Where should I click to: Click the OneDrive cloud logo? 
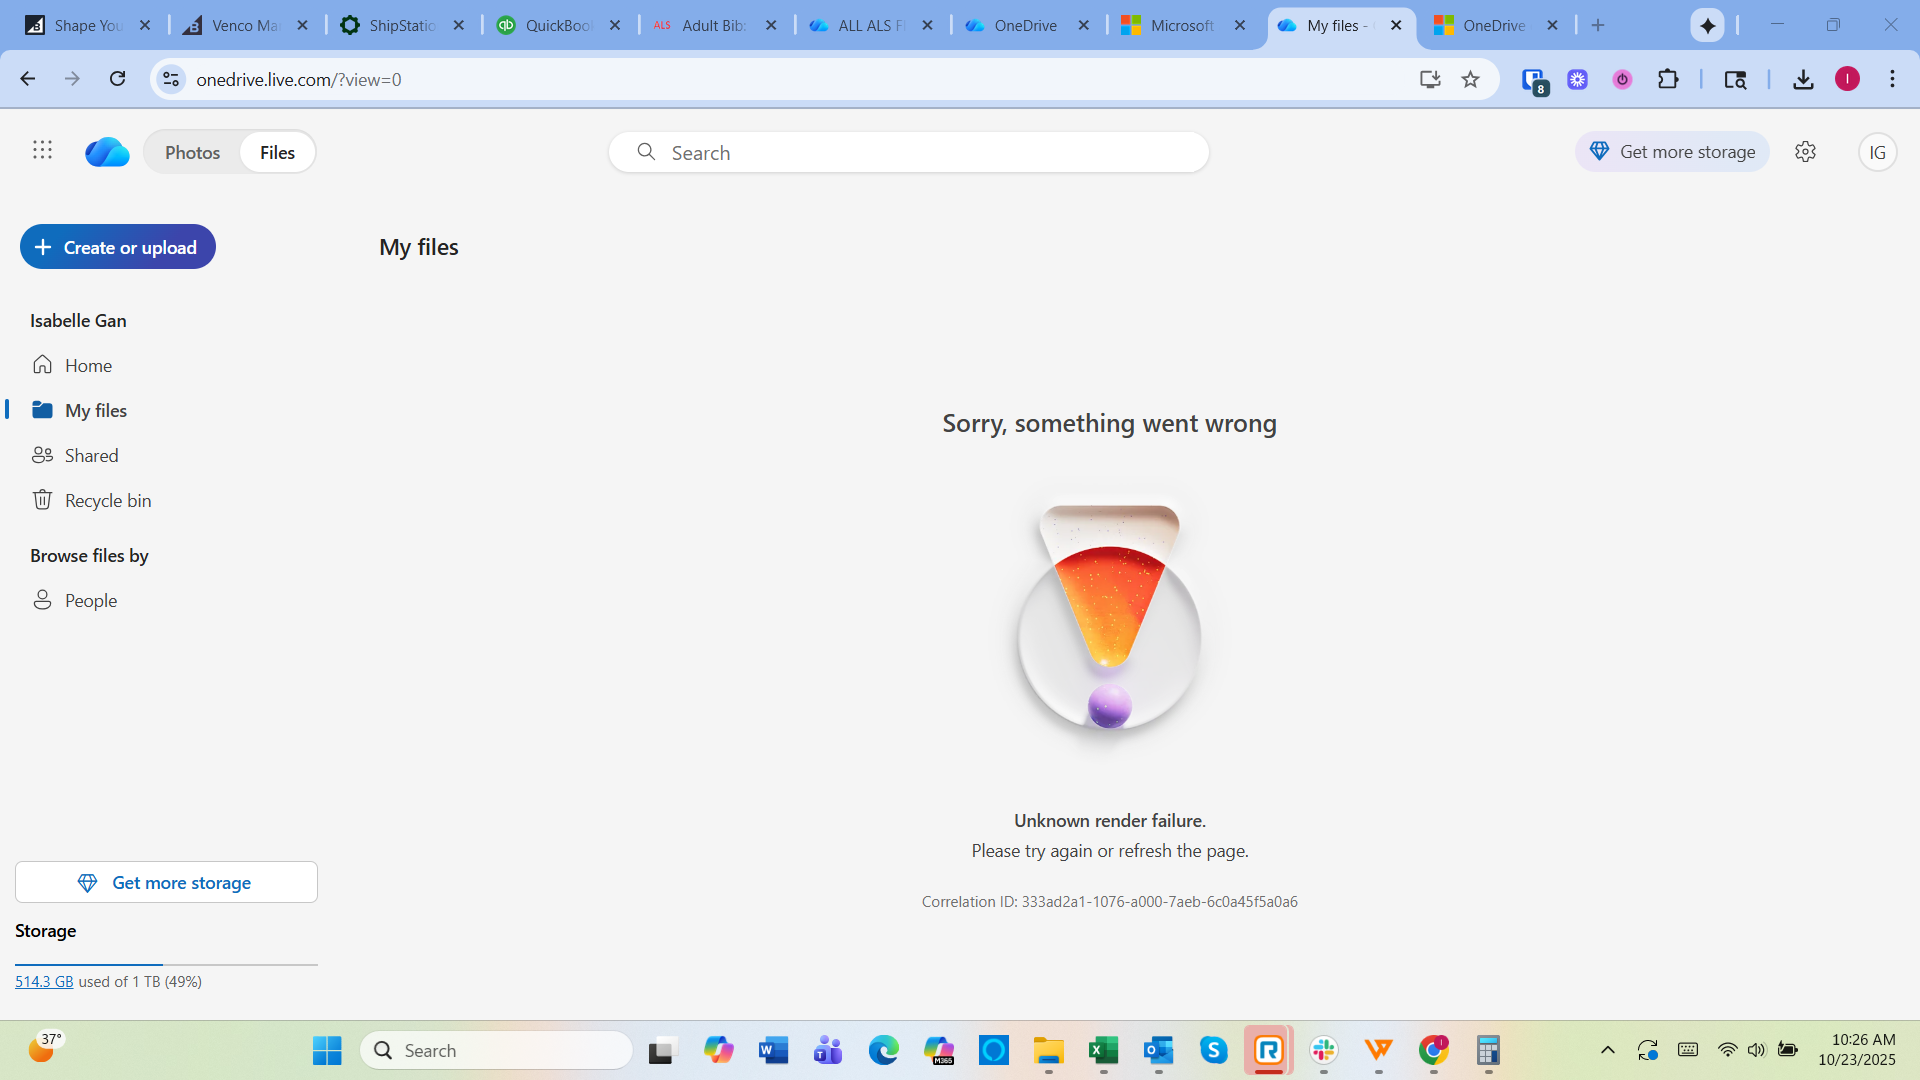tap(107, 152)
